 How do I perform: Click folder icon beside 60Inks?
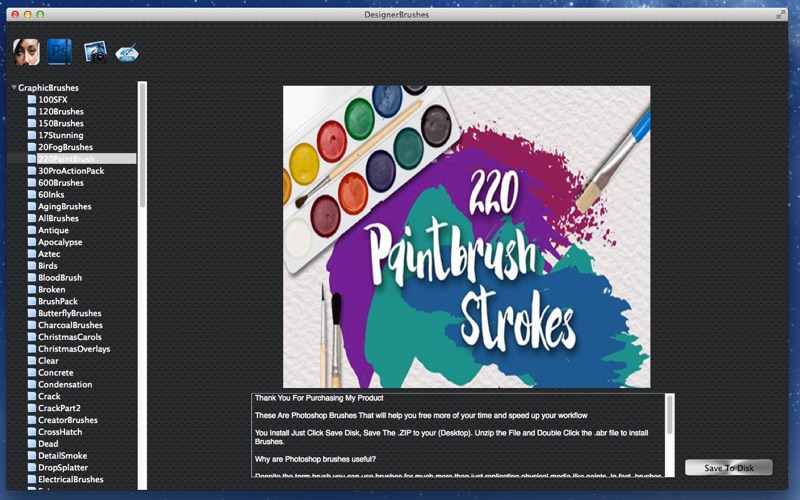tap(32, 194)
